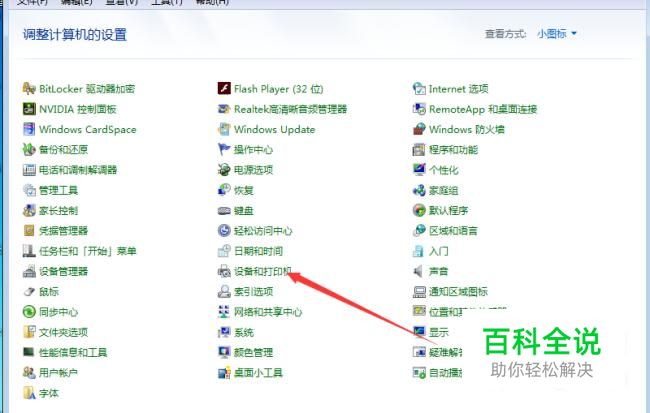This screenshot has height=413, width=650.
Task: Open 同步中心 green sync icon
Action: 29,312
